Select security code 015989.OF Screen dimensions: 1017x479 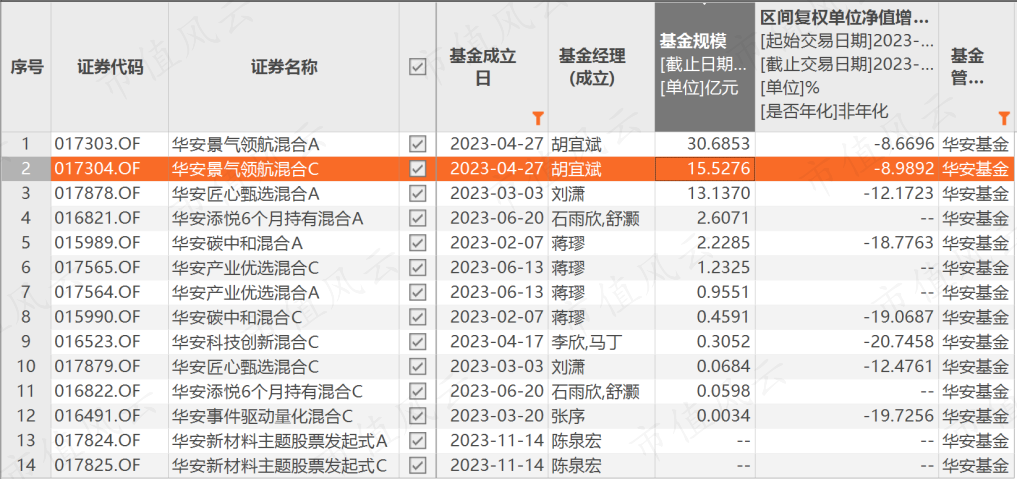[97, 243]
